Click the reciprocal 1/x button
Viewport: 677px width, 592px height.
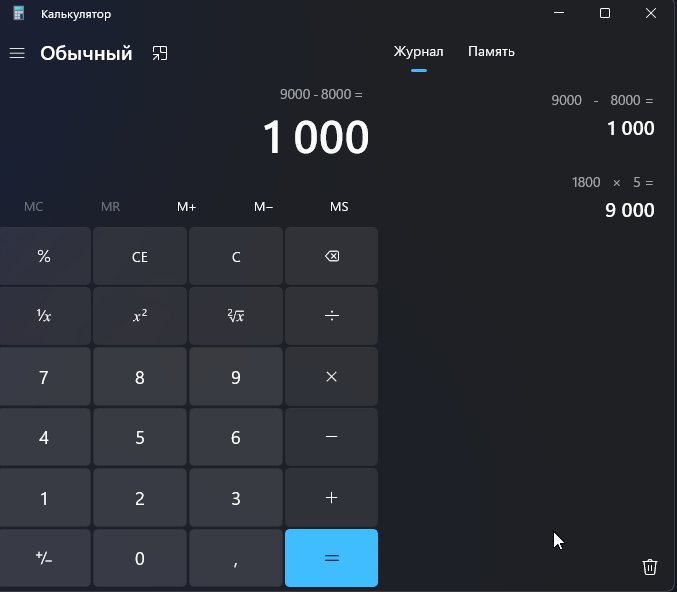(44, 316)
